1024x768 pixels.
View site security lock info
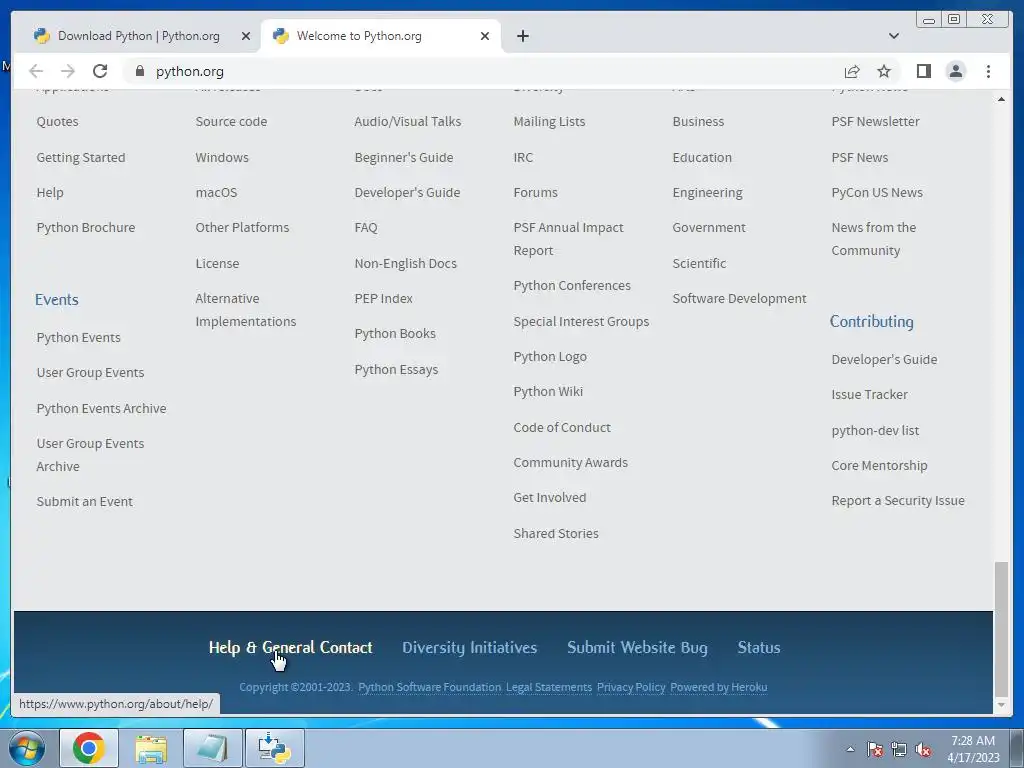(139, 71)
